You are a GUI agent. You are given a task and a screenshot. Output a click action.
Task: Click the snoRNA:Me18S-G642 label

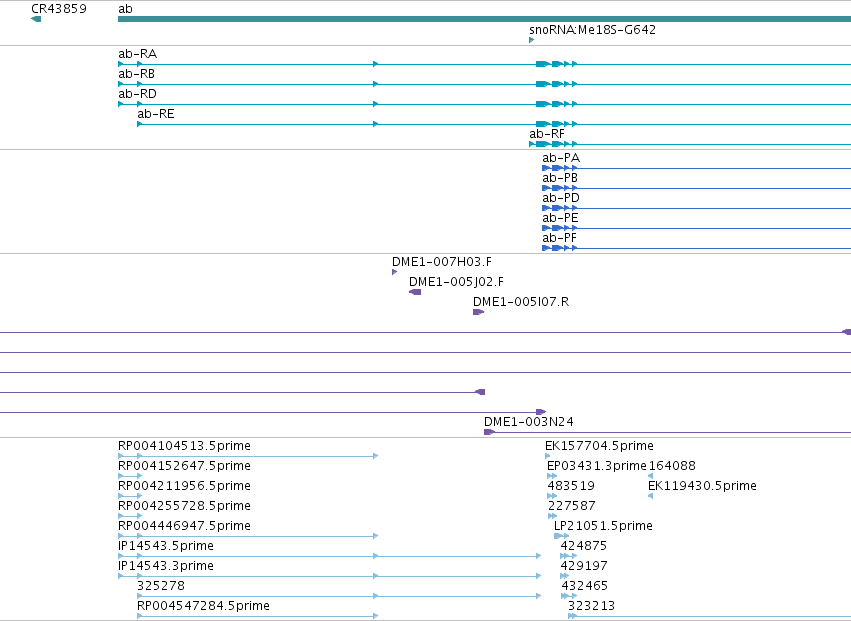592,29
